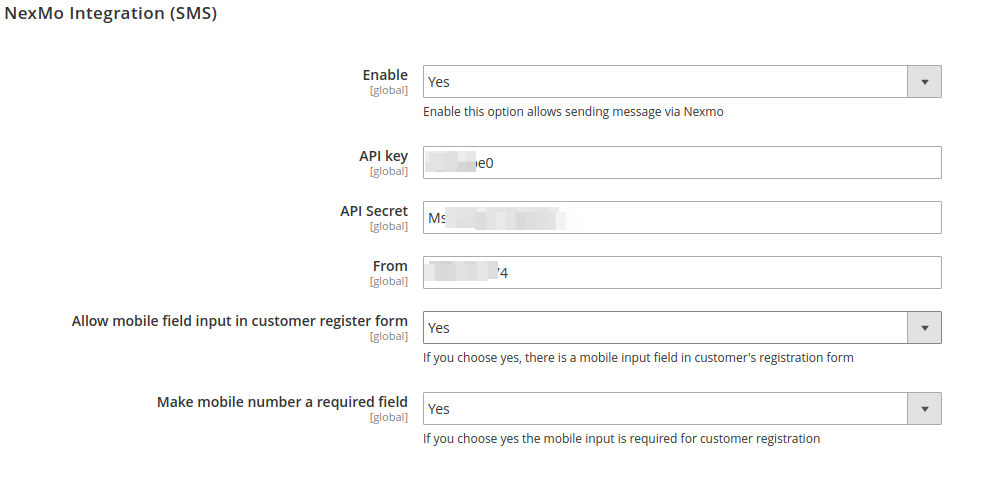The width and height of the screenshot is (985, 487).
Task: Click the Enable field label
Action: [x=385, y=75]
